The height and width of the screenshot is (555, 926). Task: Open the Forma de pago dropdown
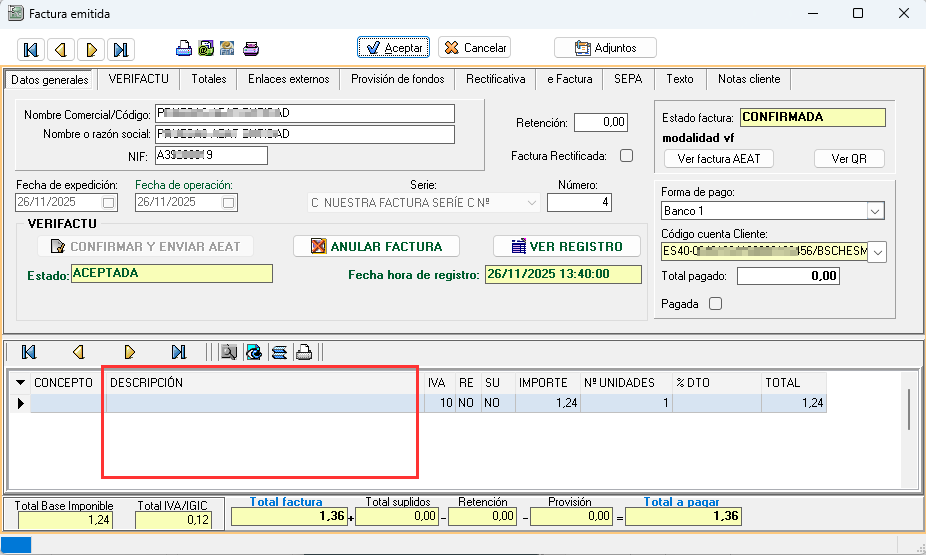(875, 211)
